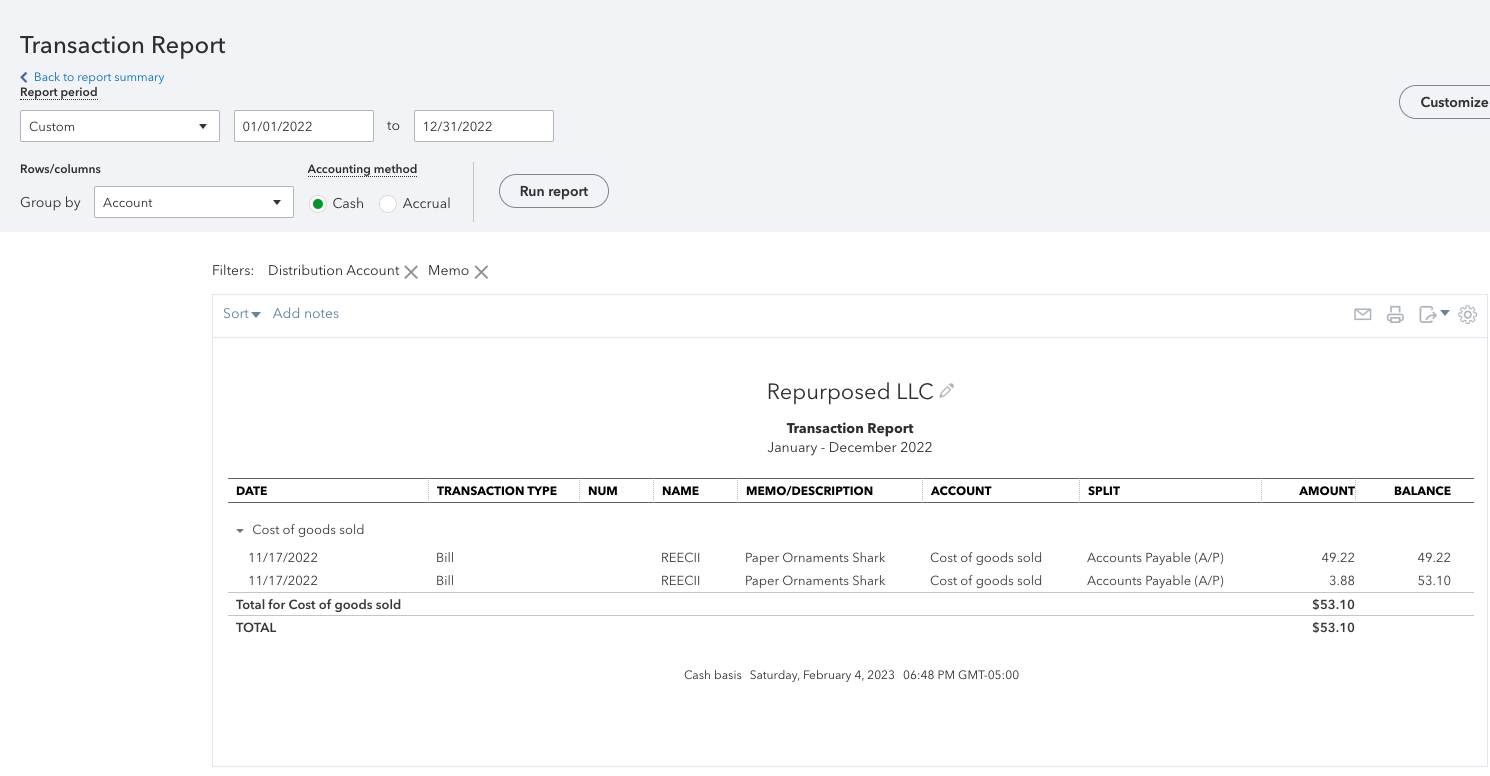
Task: Click pencil icon to edit company name
Action: 947,391
